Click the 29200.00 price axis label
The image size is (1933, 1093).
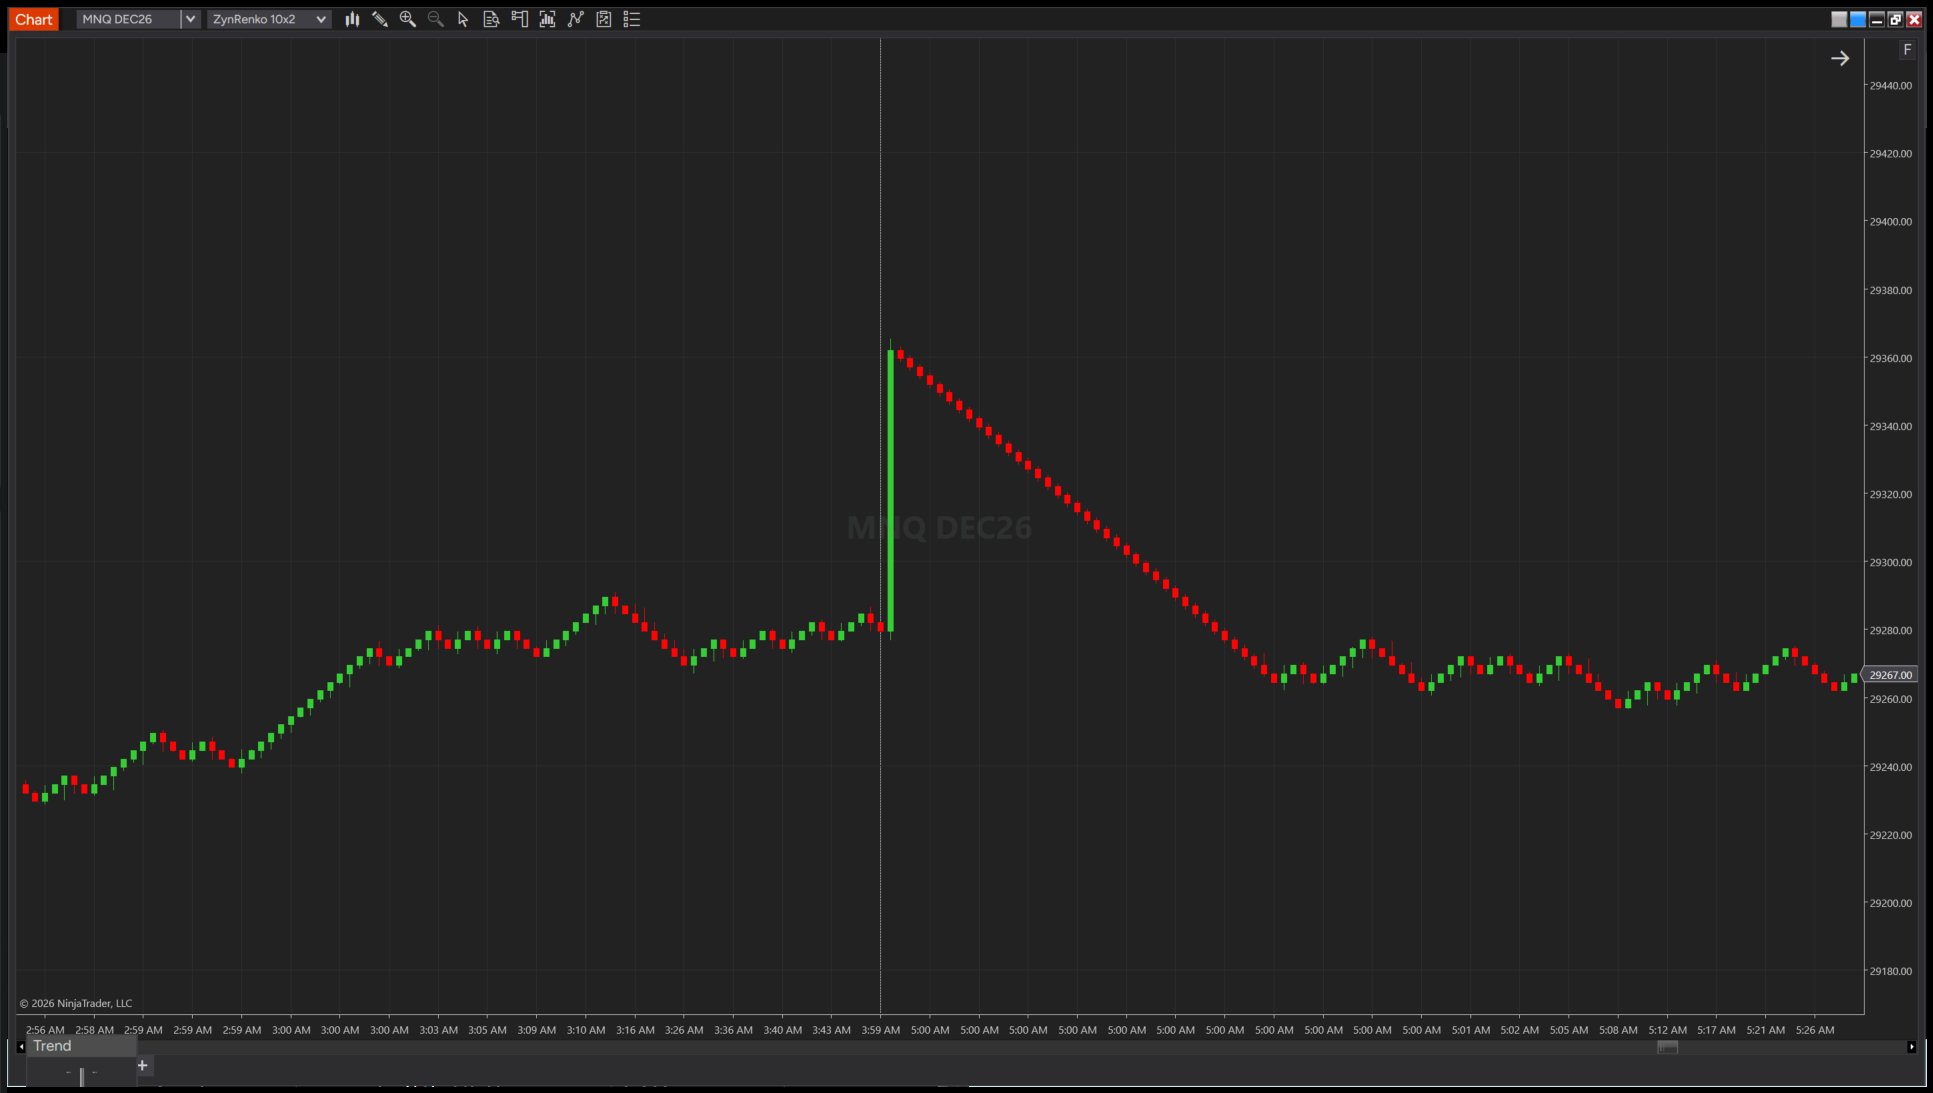tap(1890, 903)
